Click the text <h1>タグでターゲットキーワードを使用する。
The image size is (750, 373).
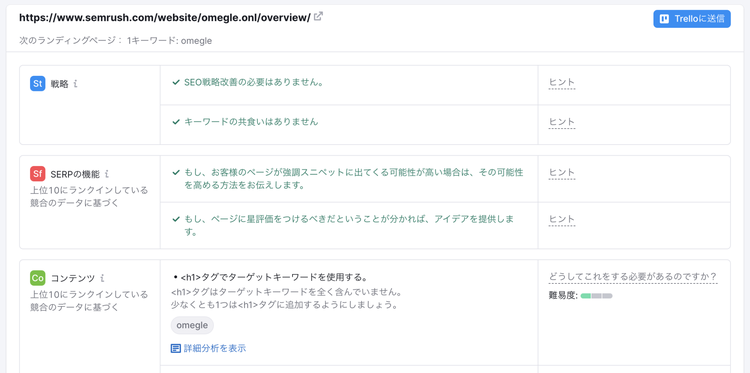coord(274,277)
